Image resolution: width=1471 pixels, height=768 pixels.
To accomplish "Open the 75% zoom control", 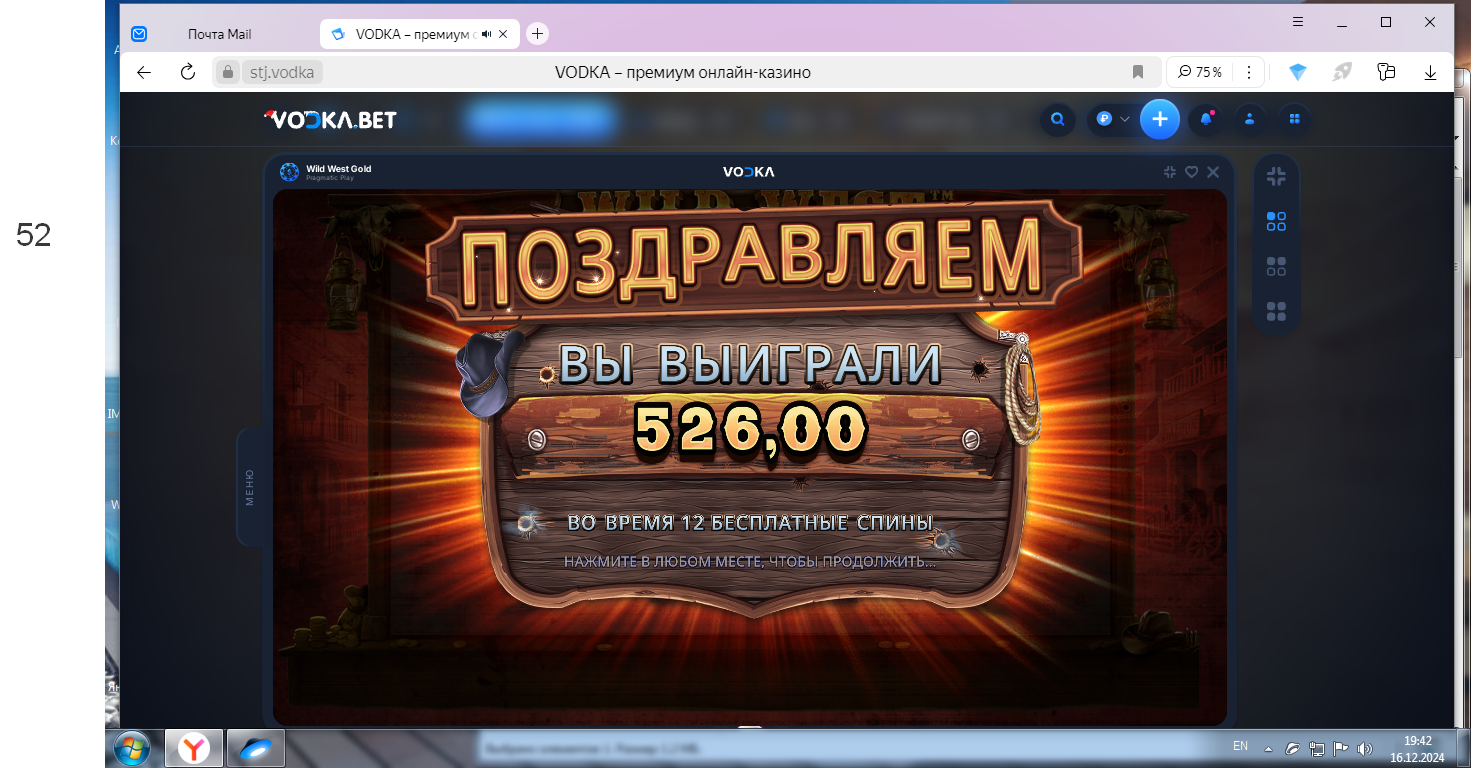I will (1198, 72).
